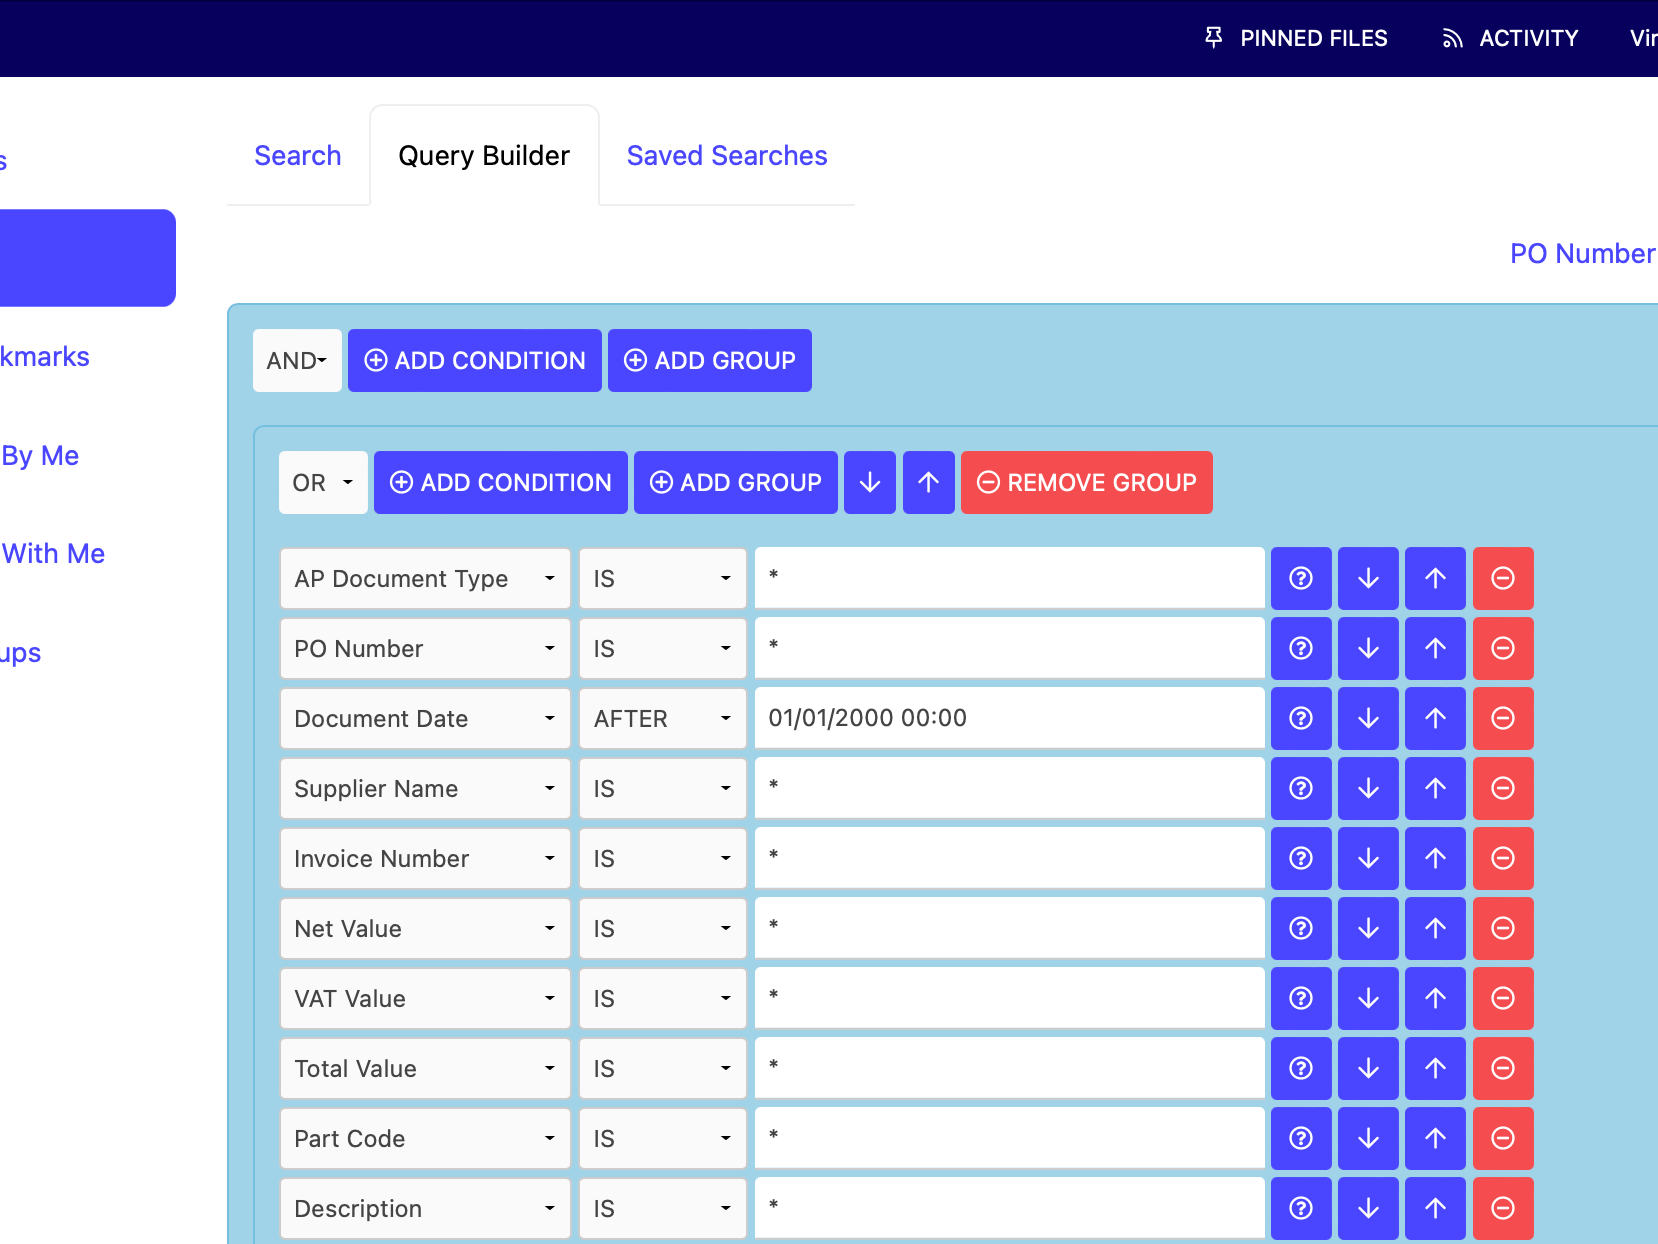Add a condition to the OR group
This screenshot has height=1244, width=1658.
[x=501, y=482]
